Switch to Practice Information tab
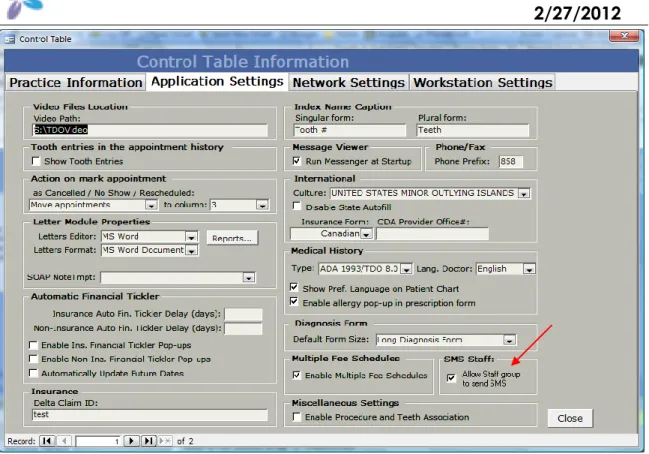 (76, 82)
